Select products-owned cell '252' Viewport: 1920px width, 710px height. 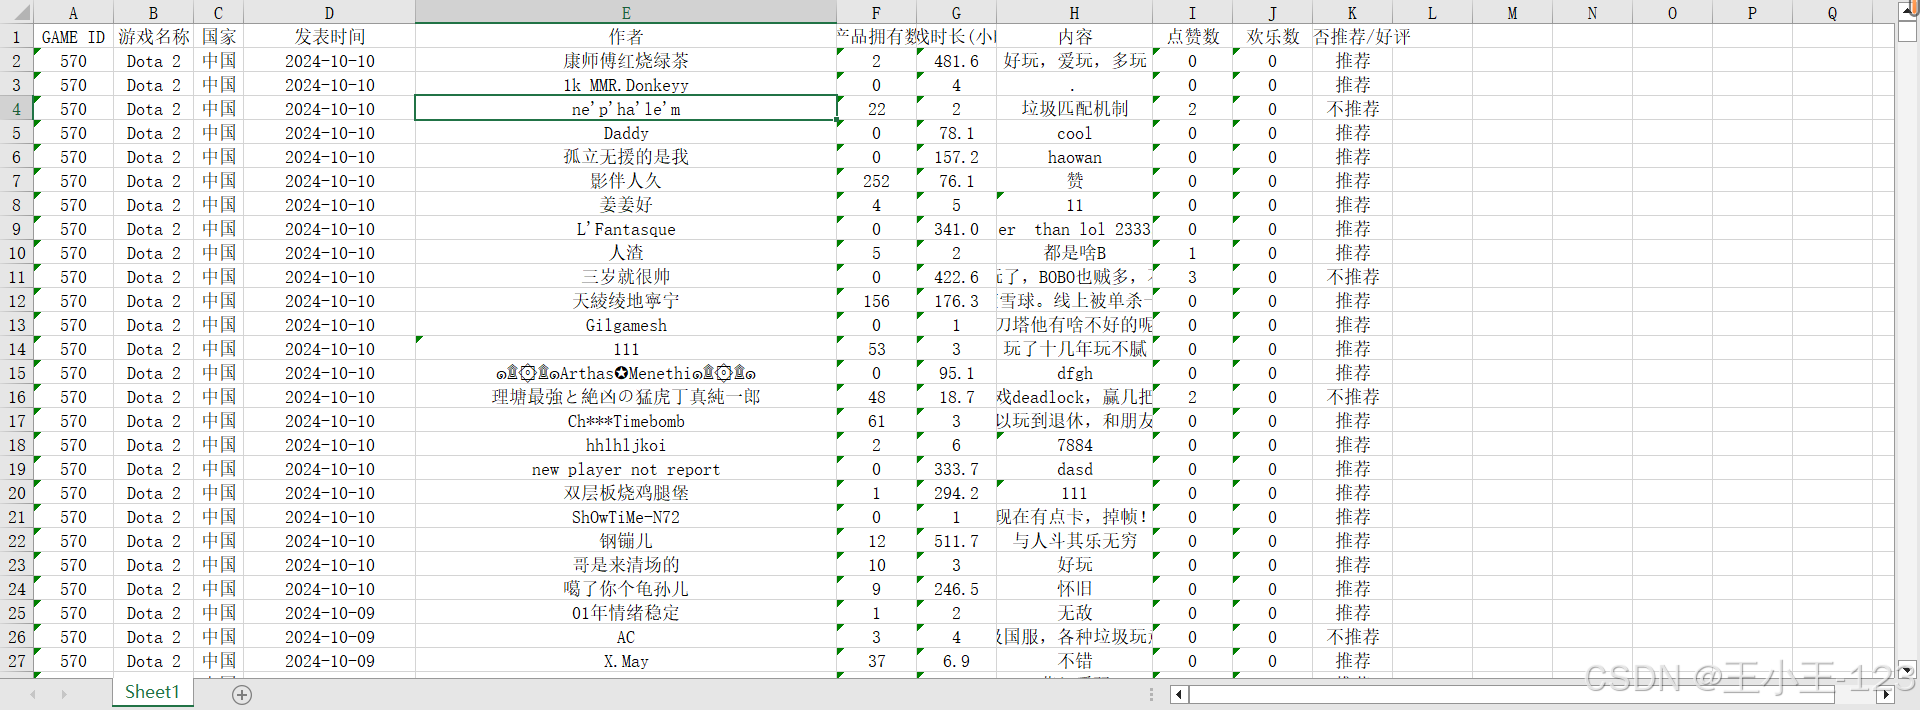pyautogui.click(x=876, y=181)
